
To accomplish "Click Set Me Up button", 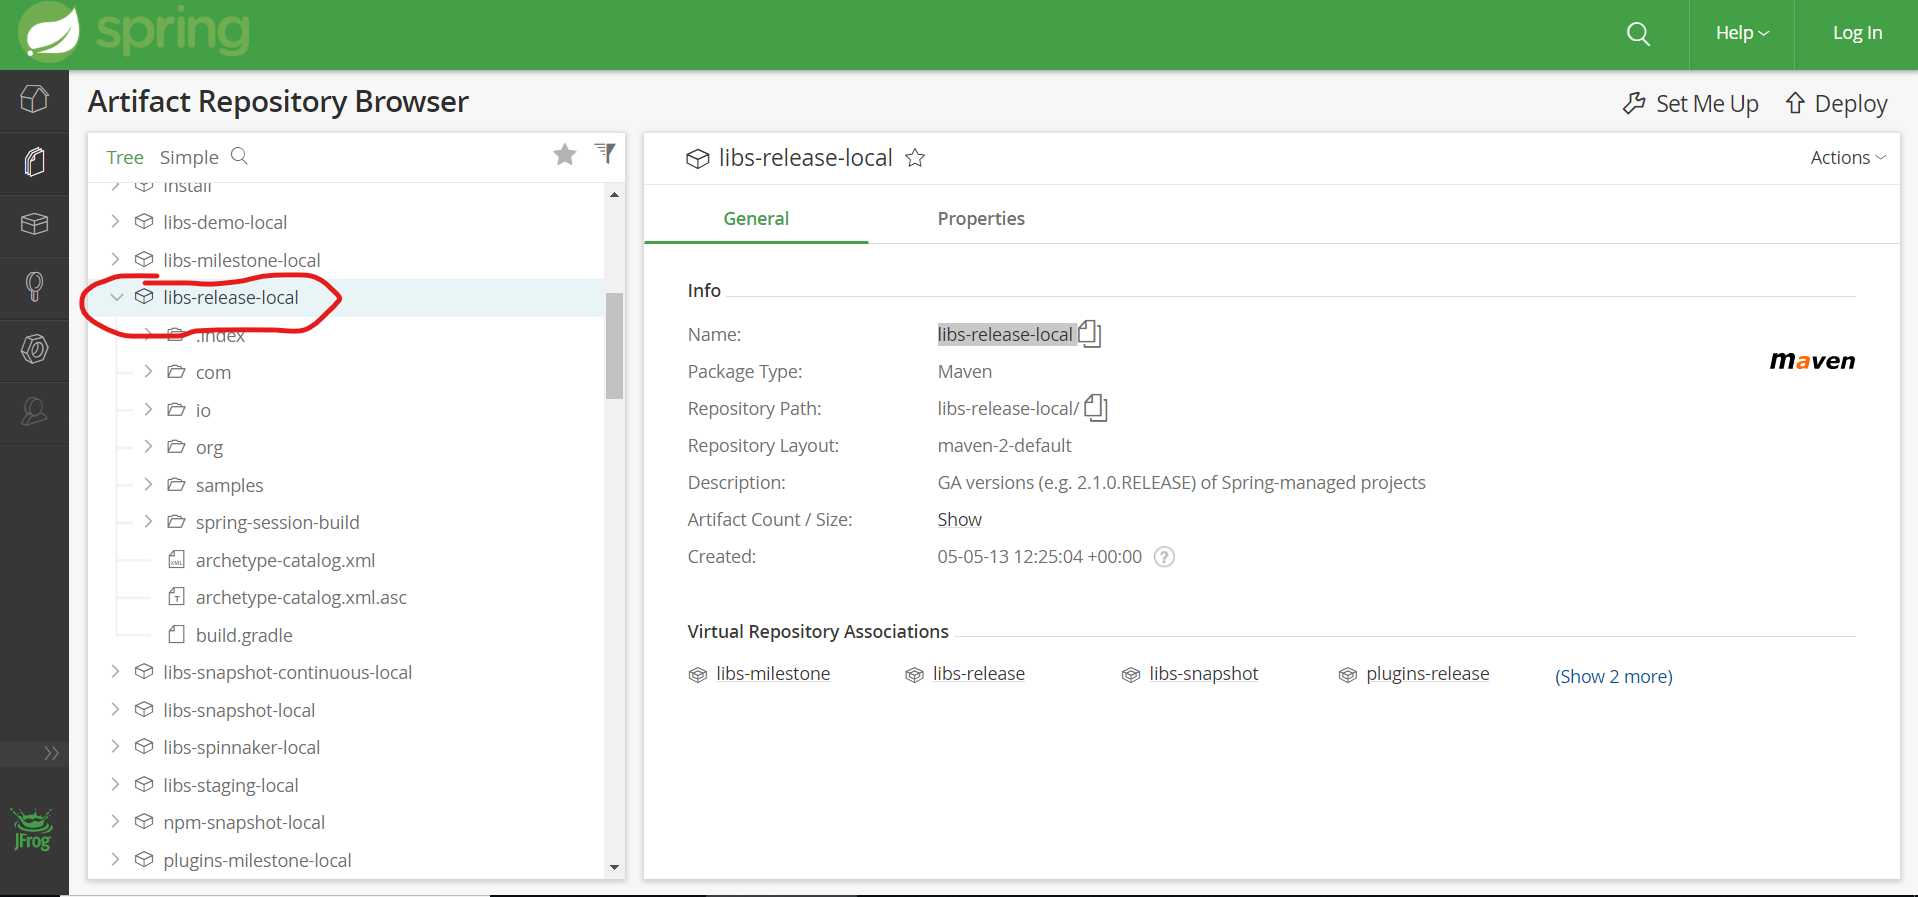I will (1690, 104).
